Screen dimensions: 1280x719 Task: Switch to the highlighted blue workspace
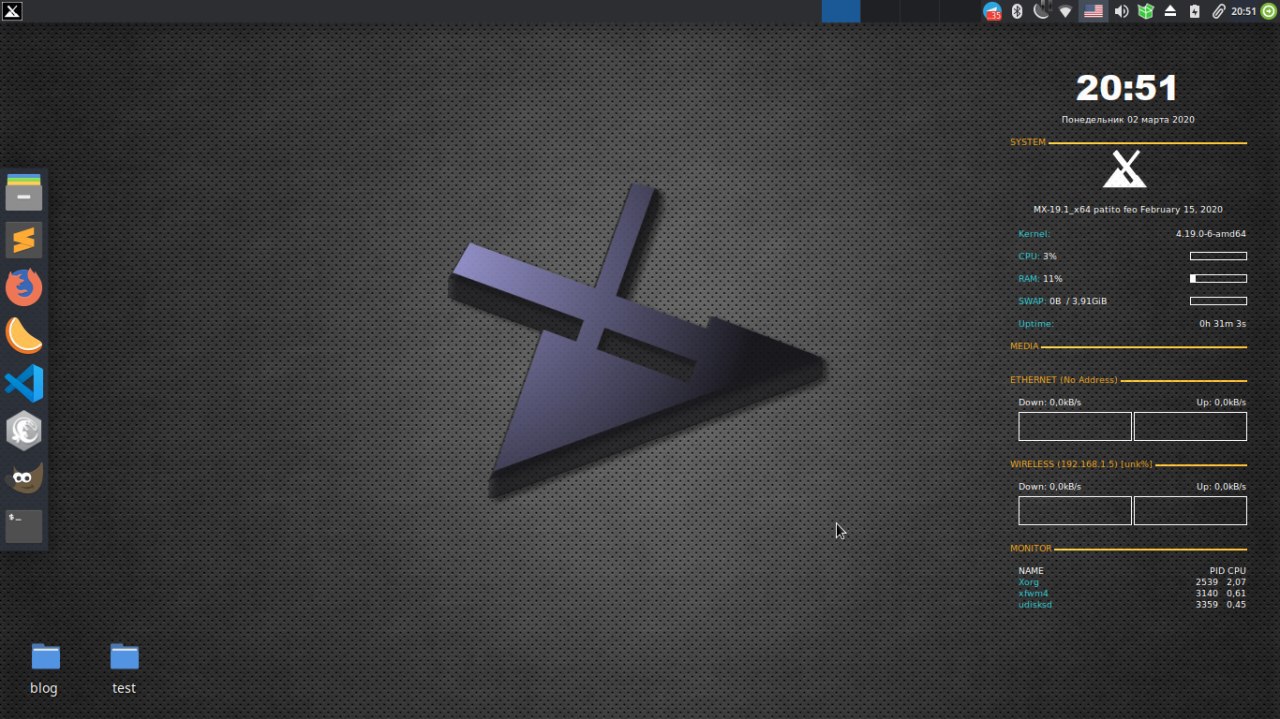(x=840, y=11)
